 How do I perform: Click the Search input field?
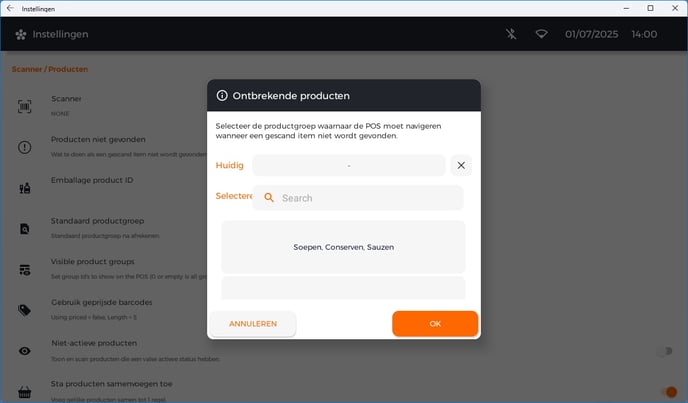[x=358, y=198]
